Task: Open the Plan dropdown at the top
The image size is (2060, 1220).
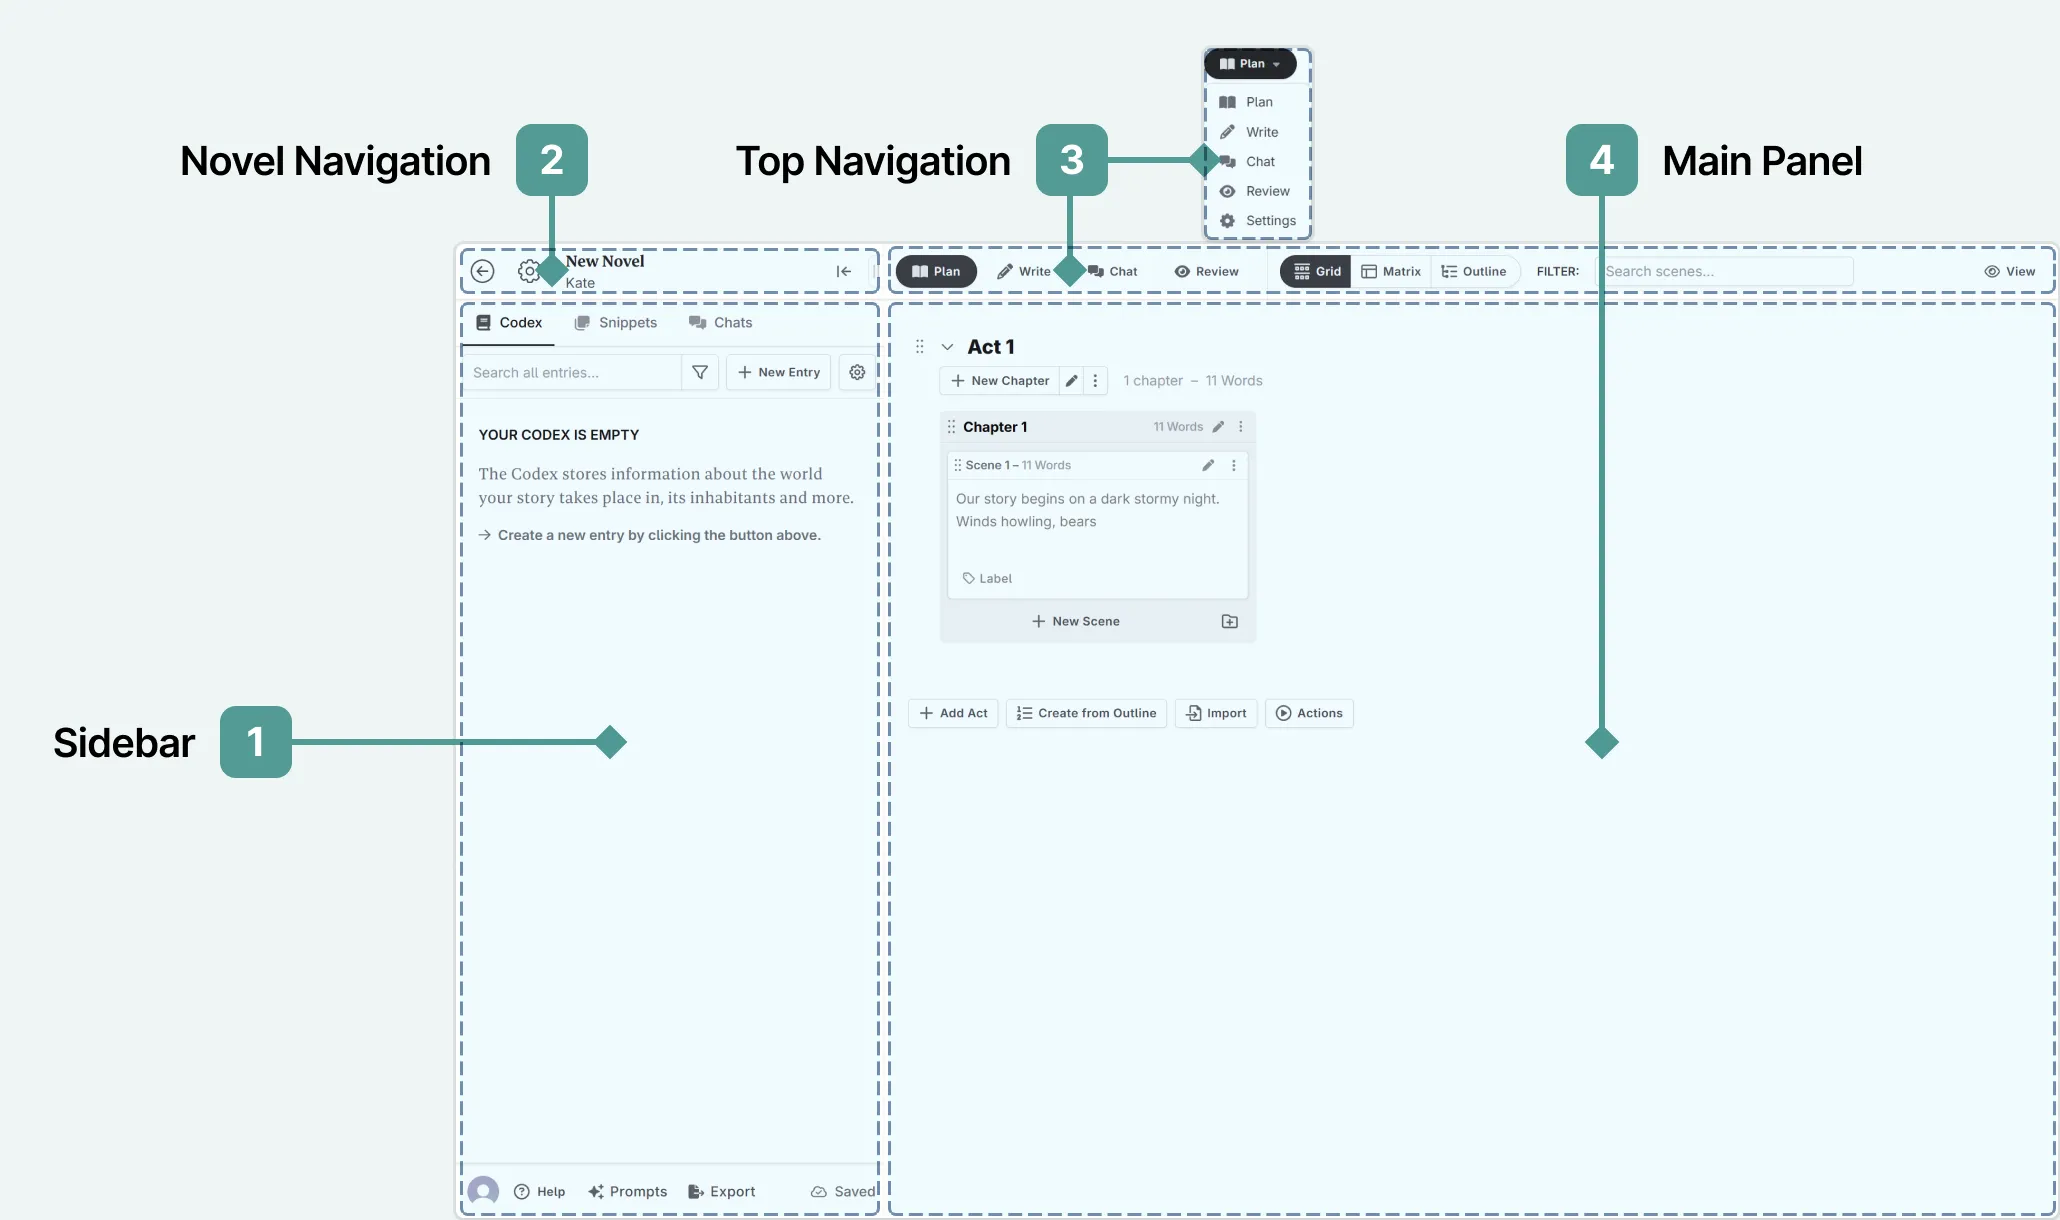Action: point(1249,64)
